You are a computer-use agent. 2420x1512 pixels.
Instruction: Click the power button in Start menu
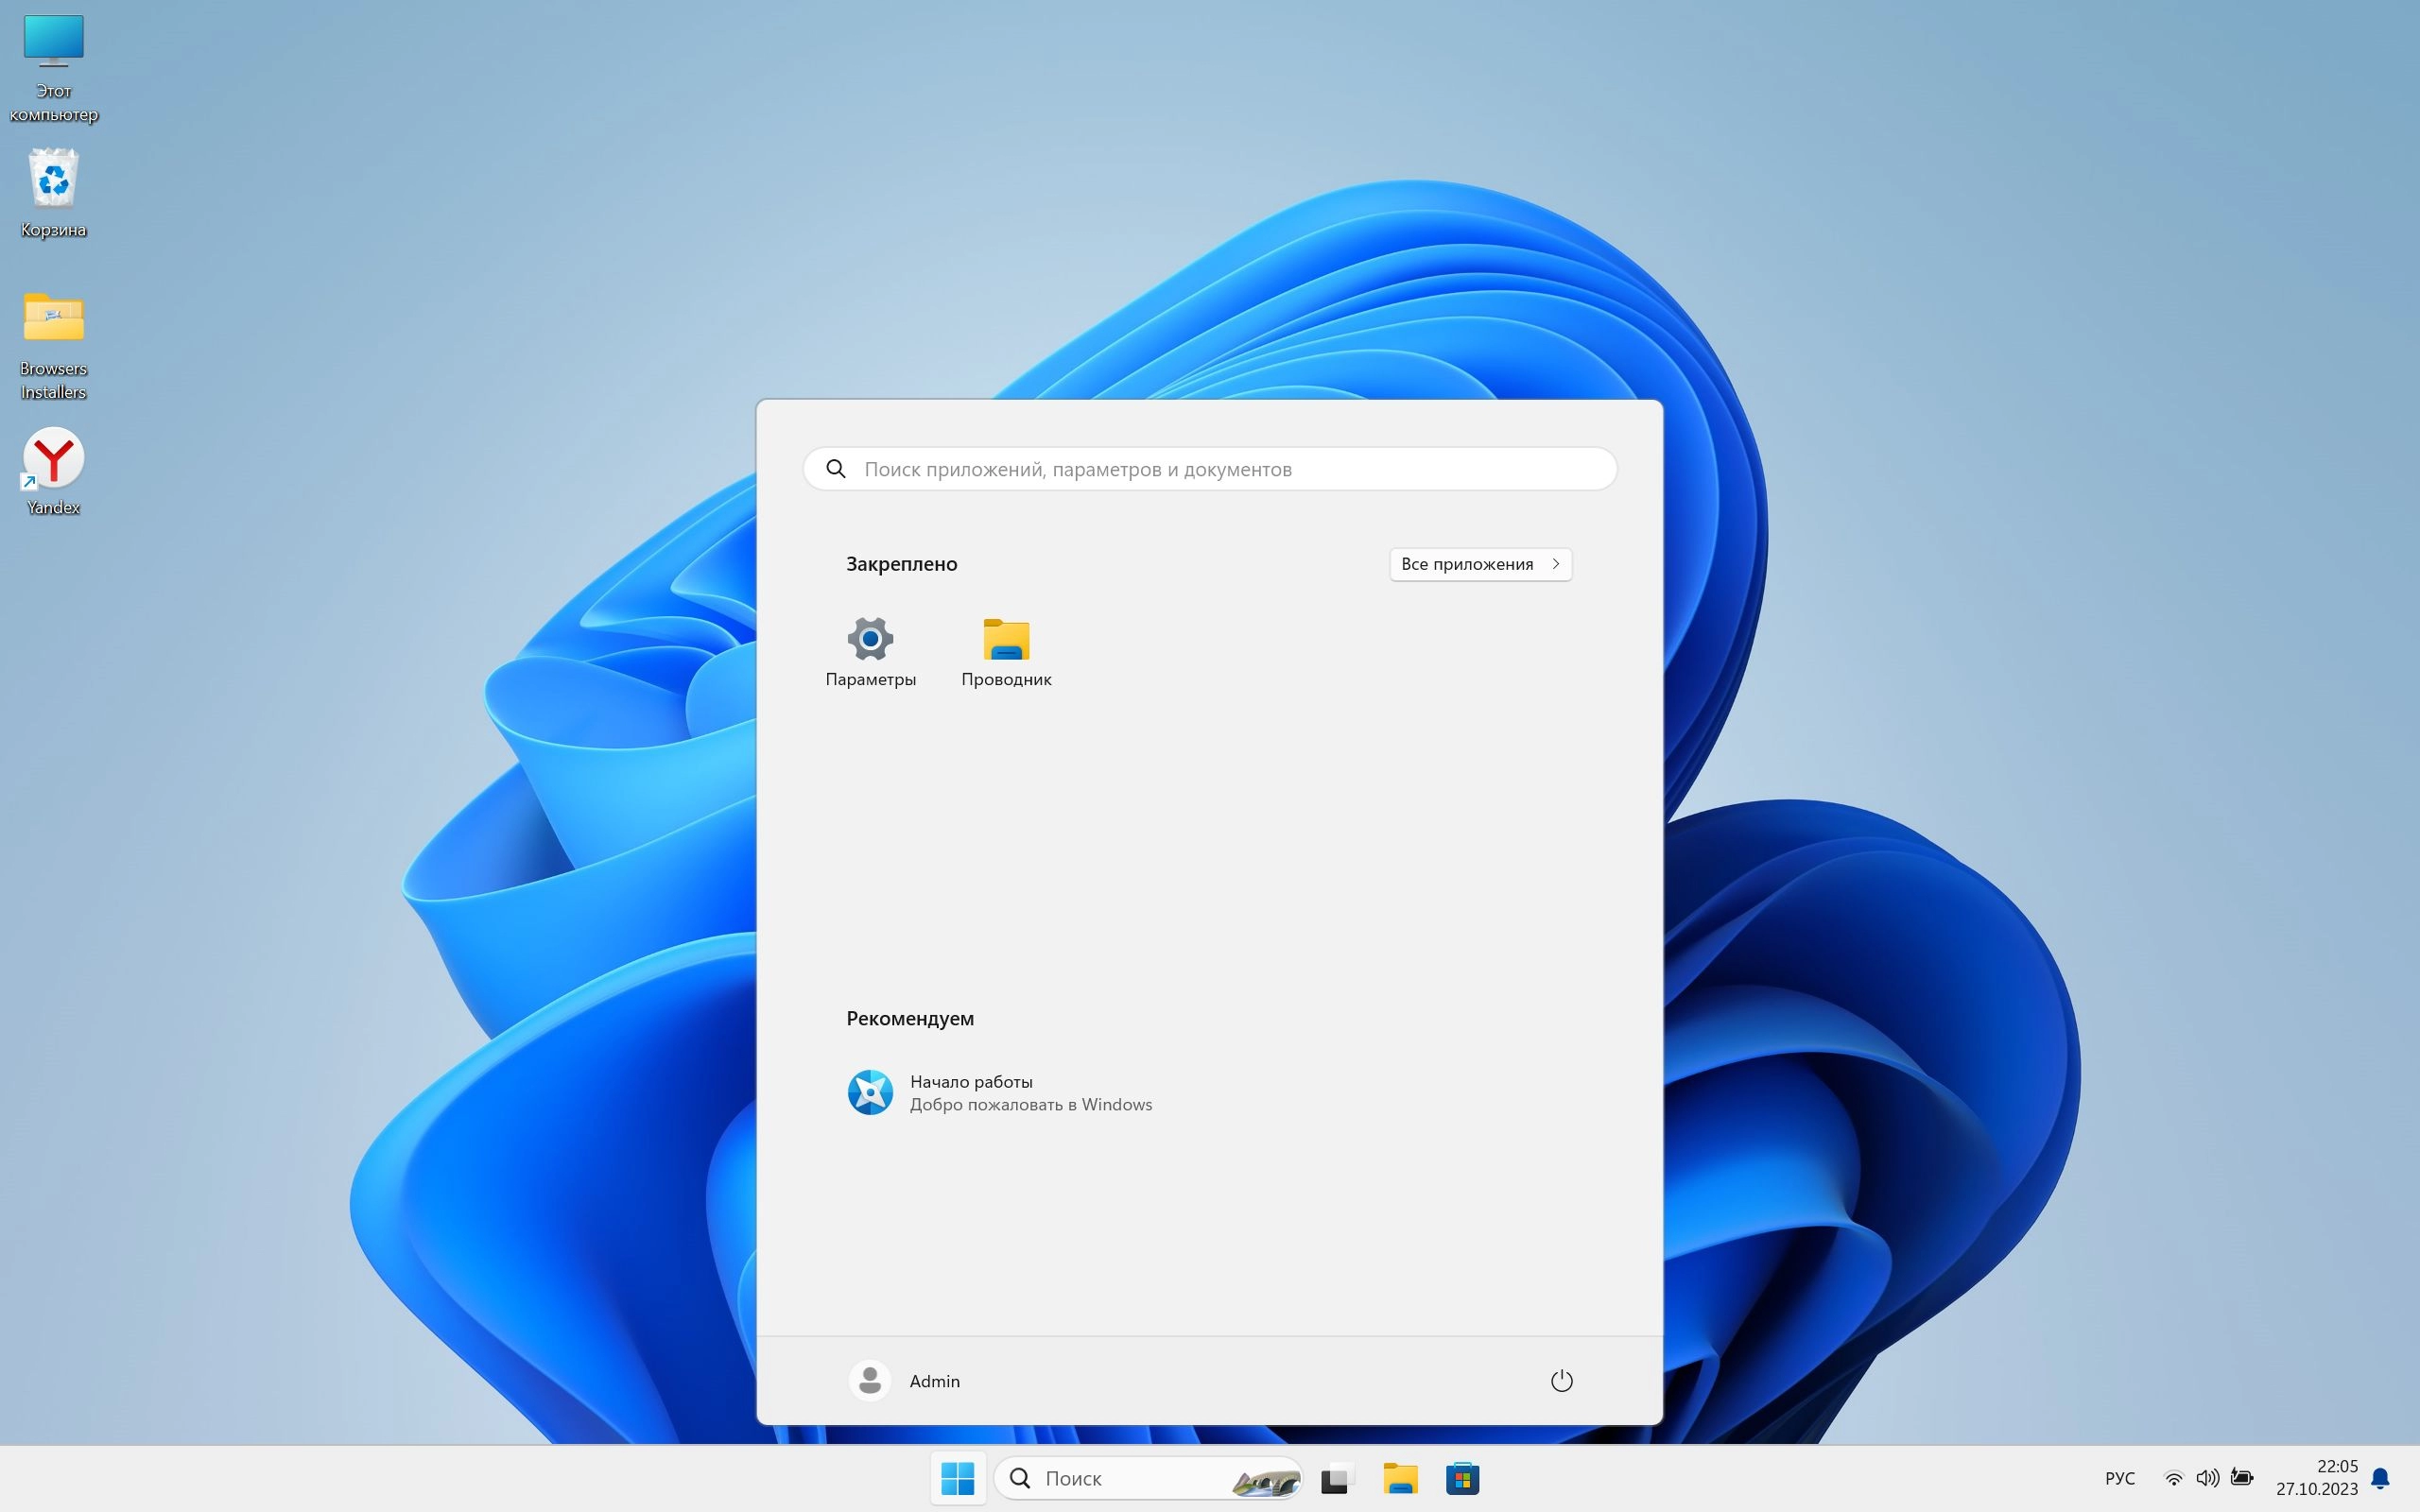1561,1381
